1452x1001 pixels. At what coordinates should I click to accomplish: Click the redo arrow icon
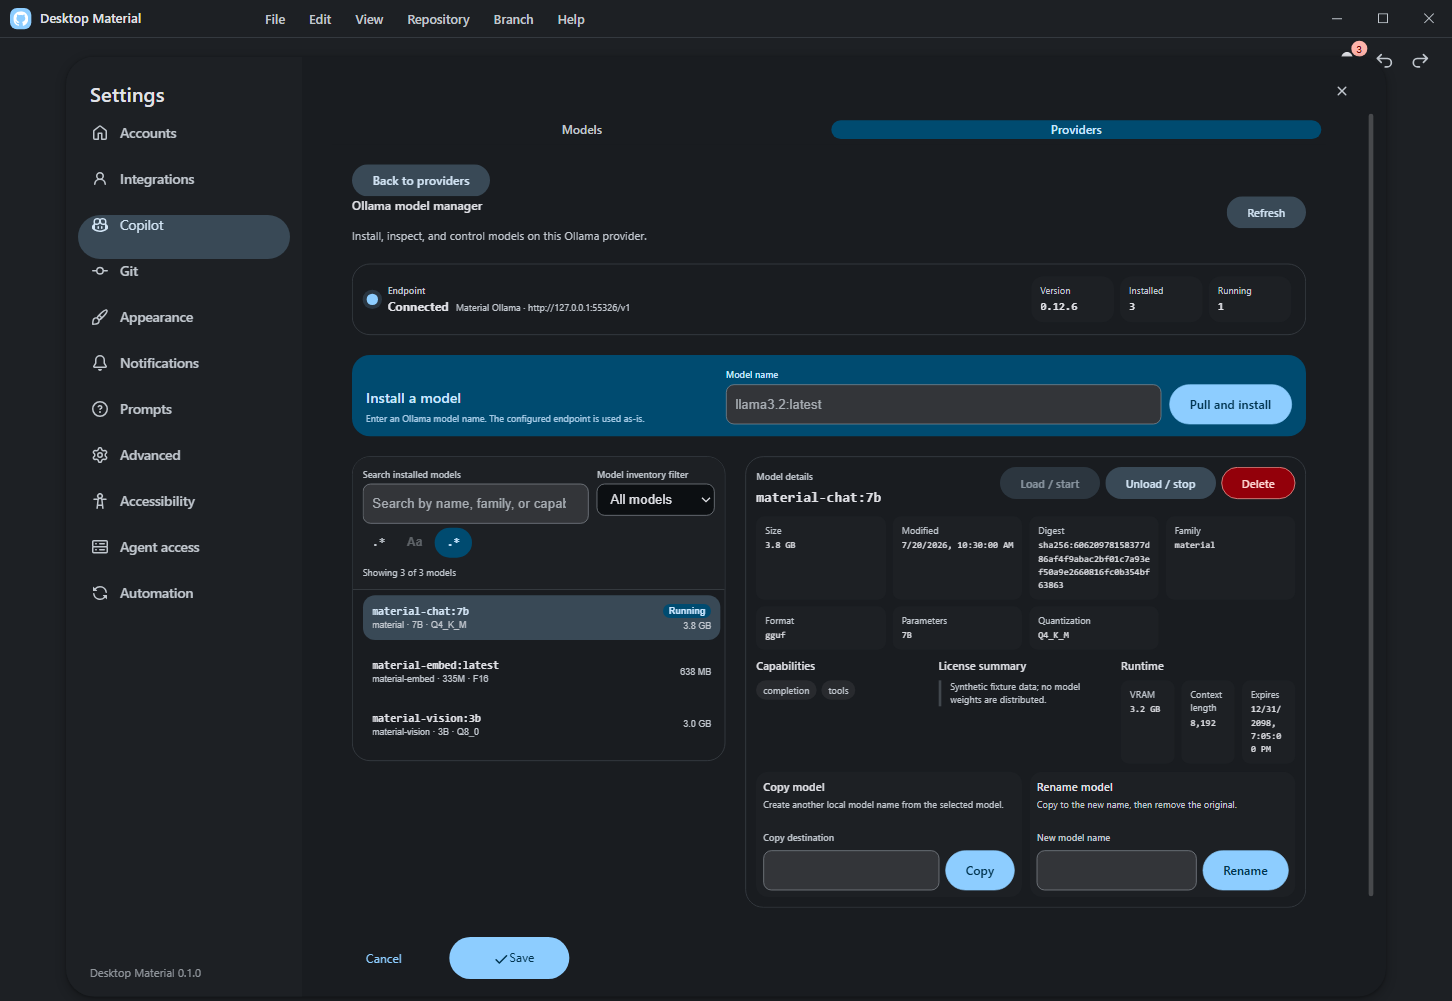click(x=1420, y=61)
